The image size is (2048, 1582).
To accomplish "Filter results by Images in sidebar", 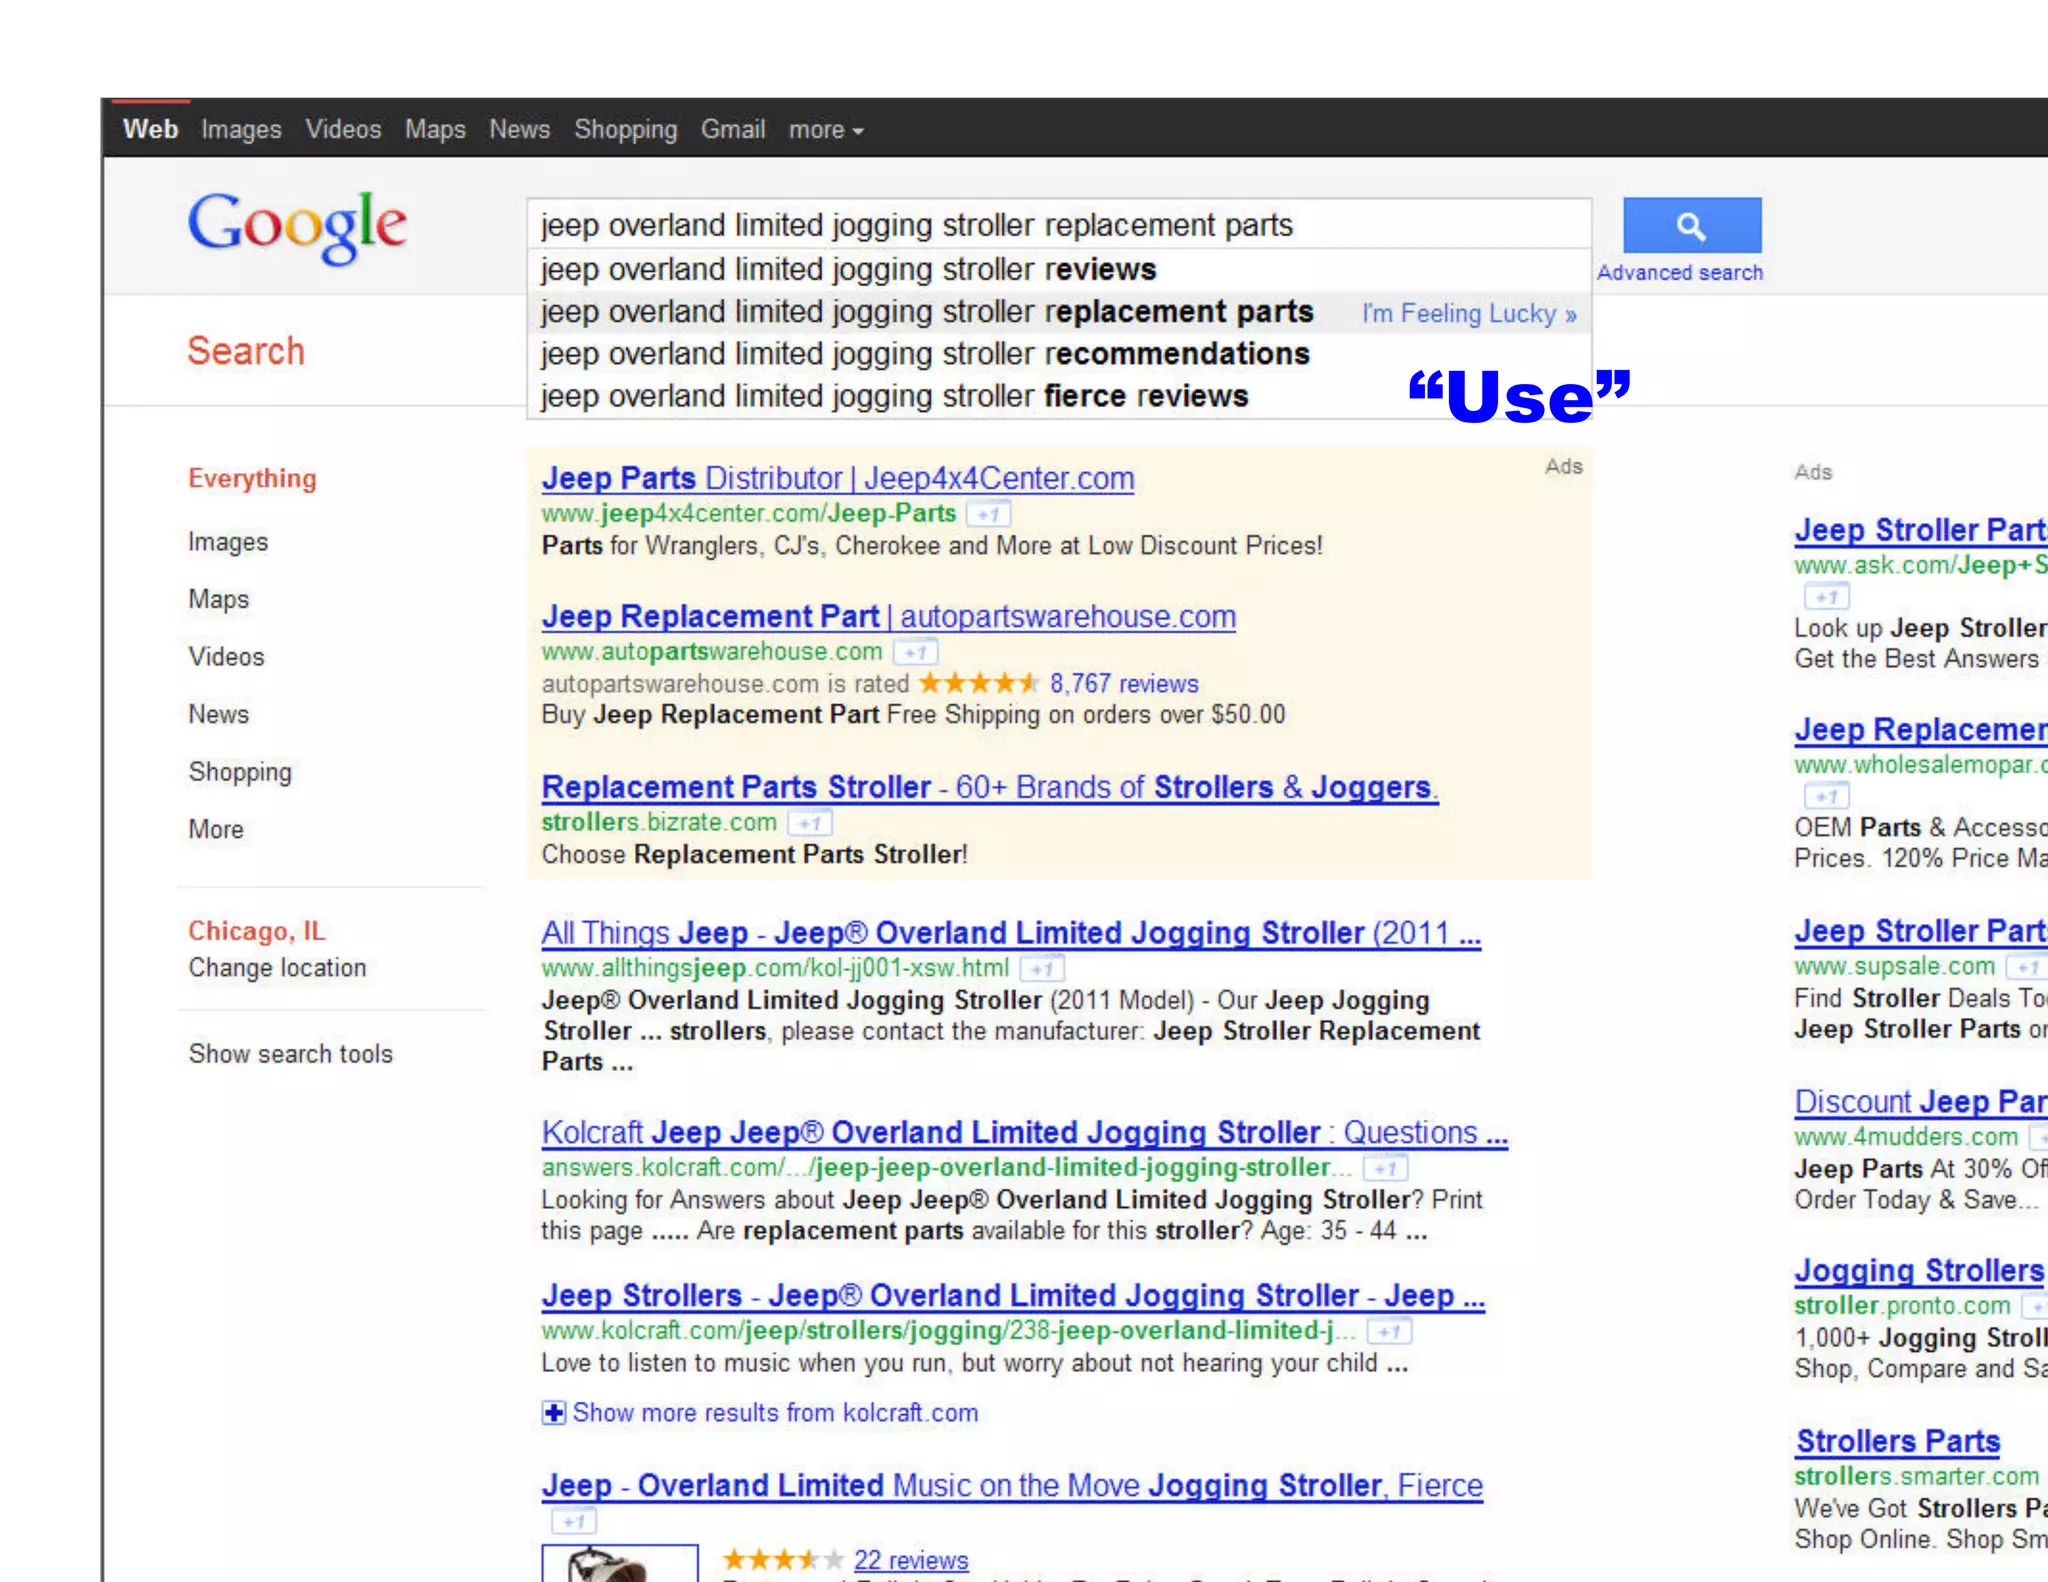I will [x=228, y=542].
